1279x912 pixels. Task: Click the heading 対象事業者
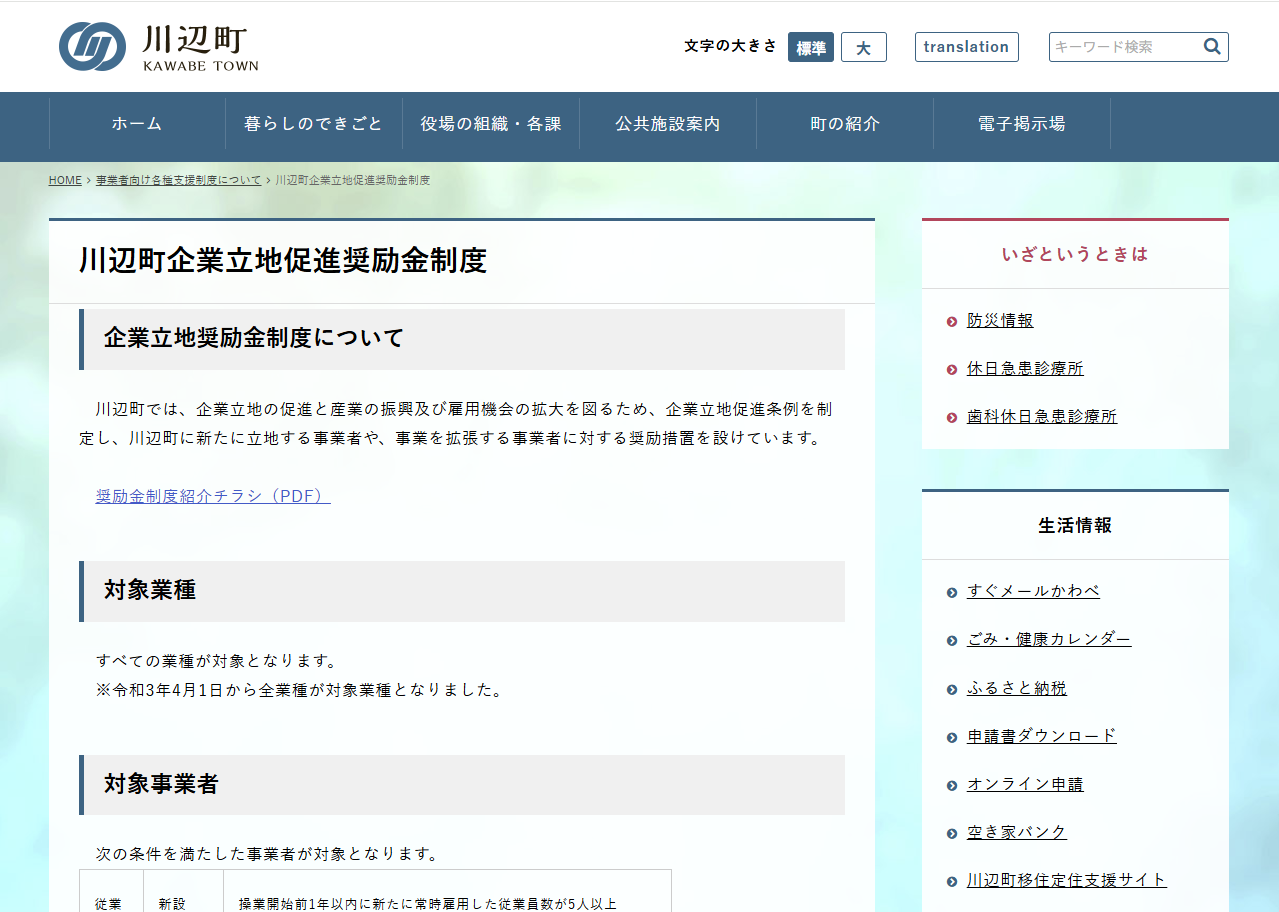tap(161, 784)
